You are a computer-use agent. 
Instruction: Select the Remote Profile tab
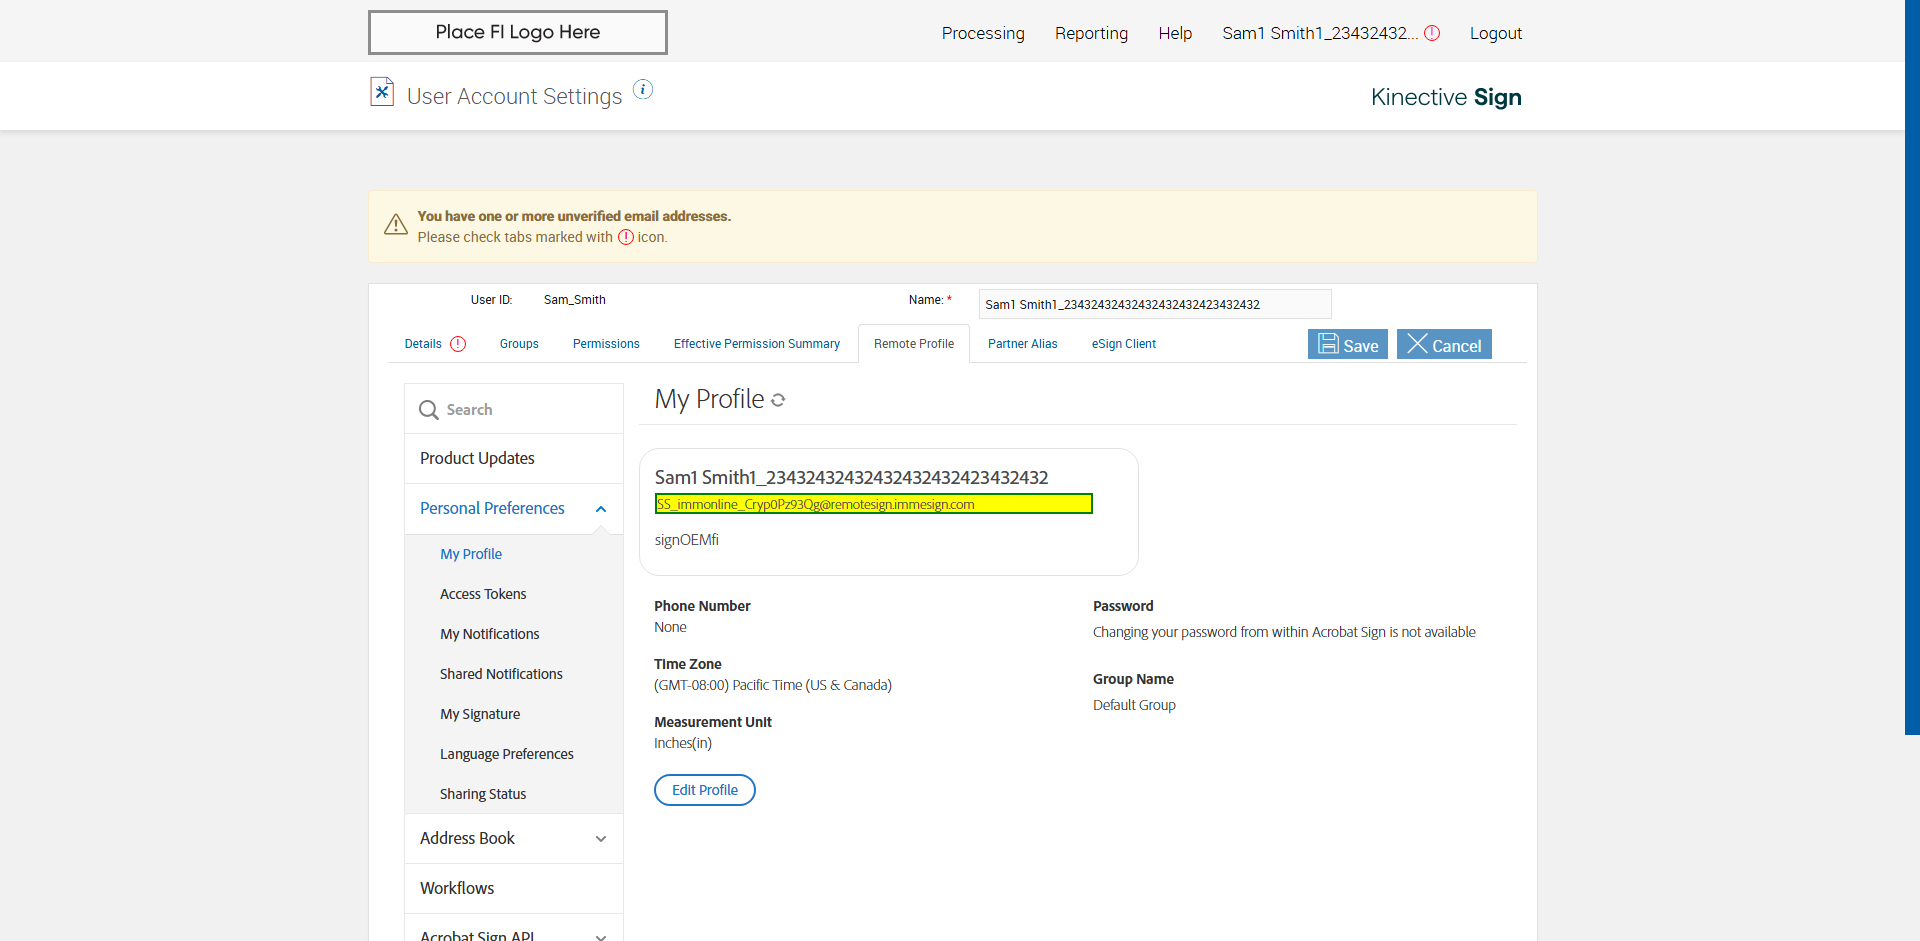pos(914,344)
